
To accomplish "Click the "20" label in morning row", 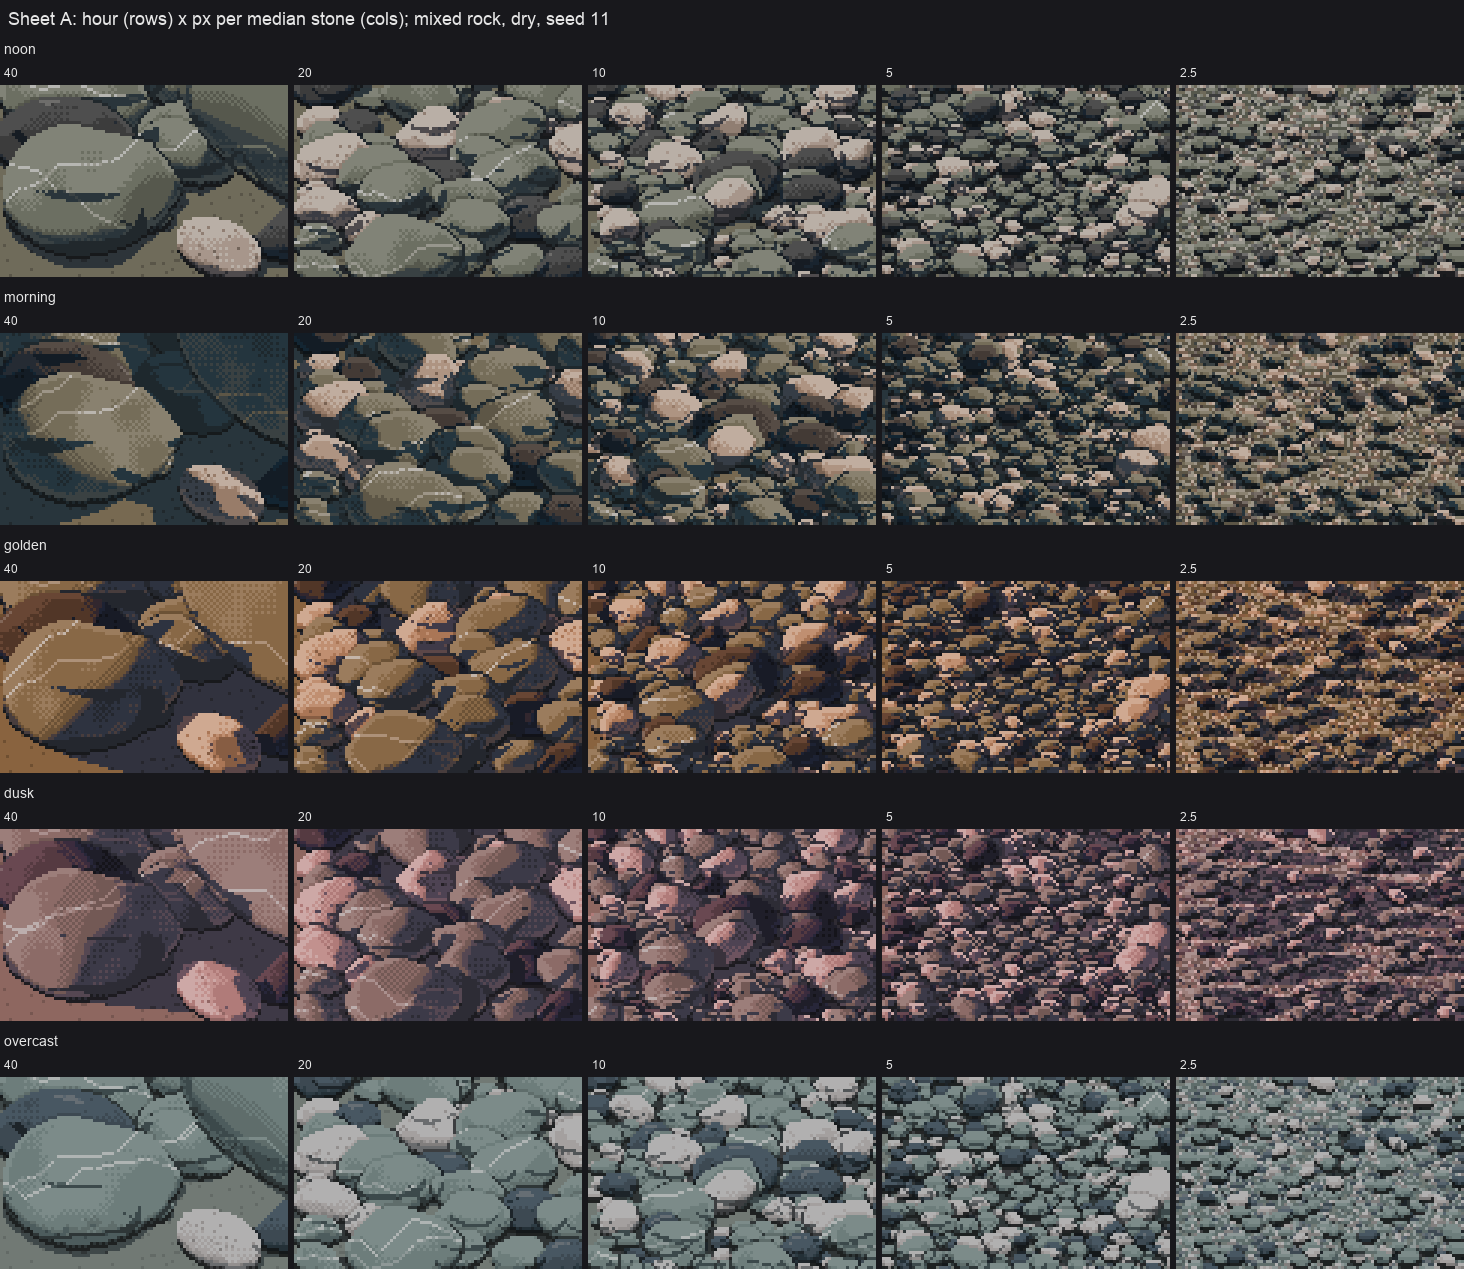I will [x=305, y=321].
